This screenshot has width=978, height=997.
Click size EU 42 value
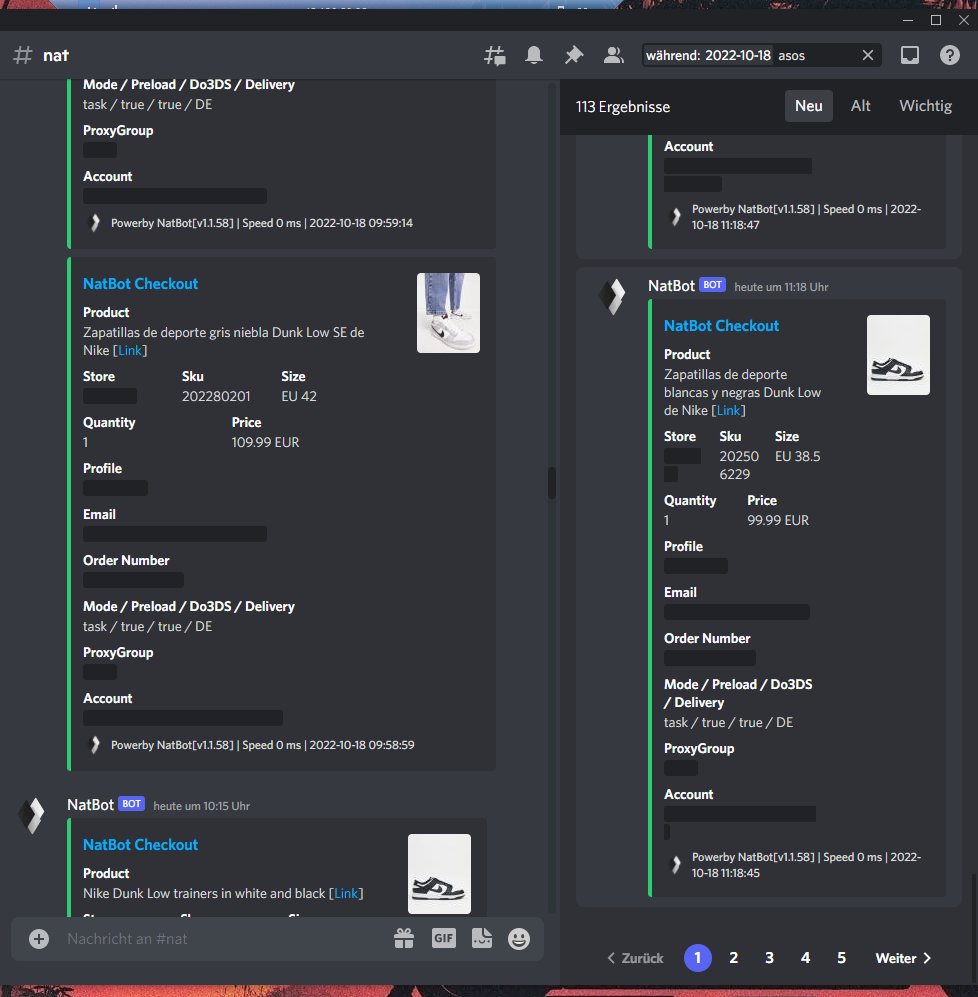pyautogui.click(x=299, y=396)
